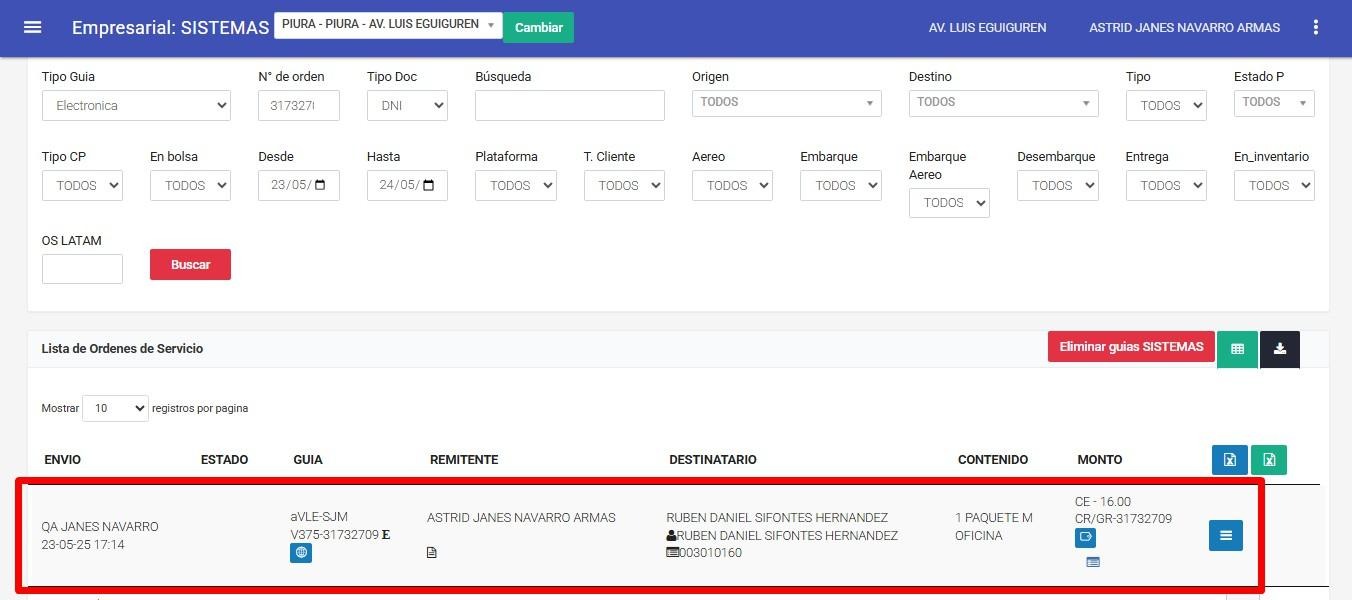Open the three-dot options menu
1352x600 pixels.
click(x=1315, y=28)
